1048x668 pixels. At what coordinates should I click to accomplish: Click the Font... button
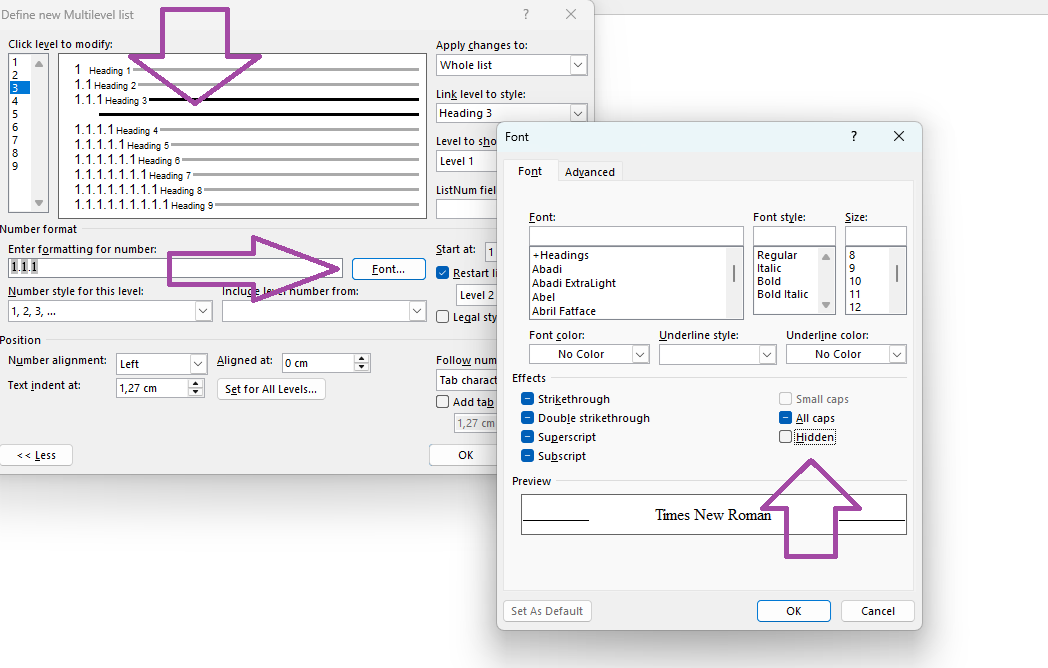[x=388, y=269]
